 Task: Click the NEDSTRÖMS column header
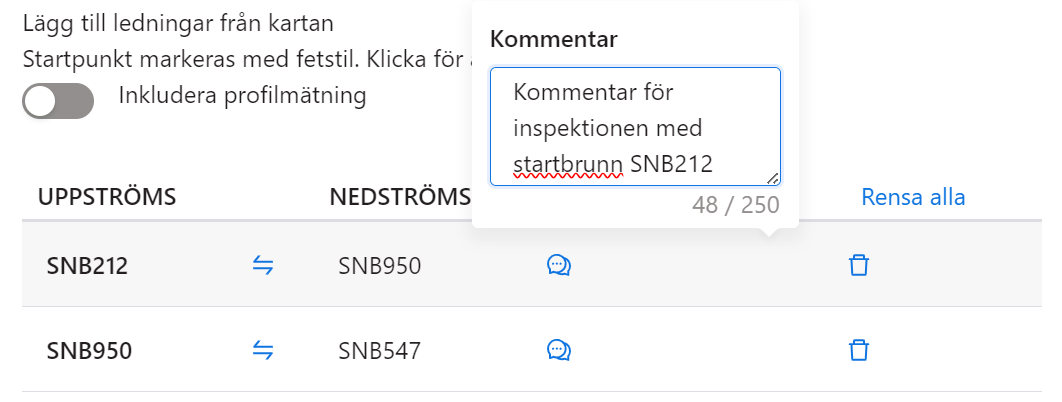(399, 197)
